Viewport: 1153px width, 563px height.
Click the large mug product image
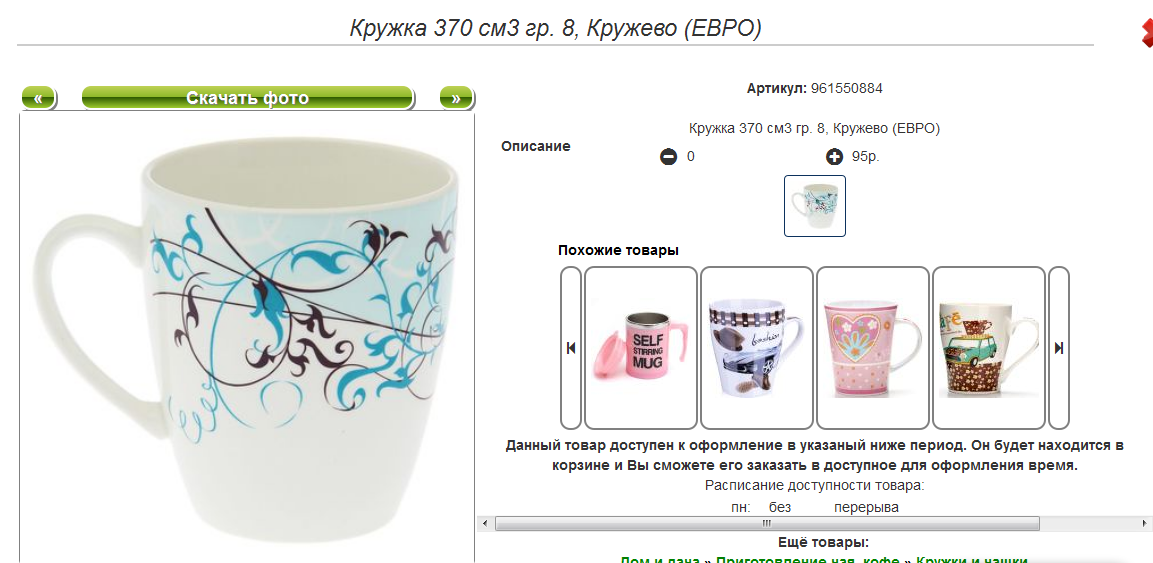(247, 338)
